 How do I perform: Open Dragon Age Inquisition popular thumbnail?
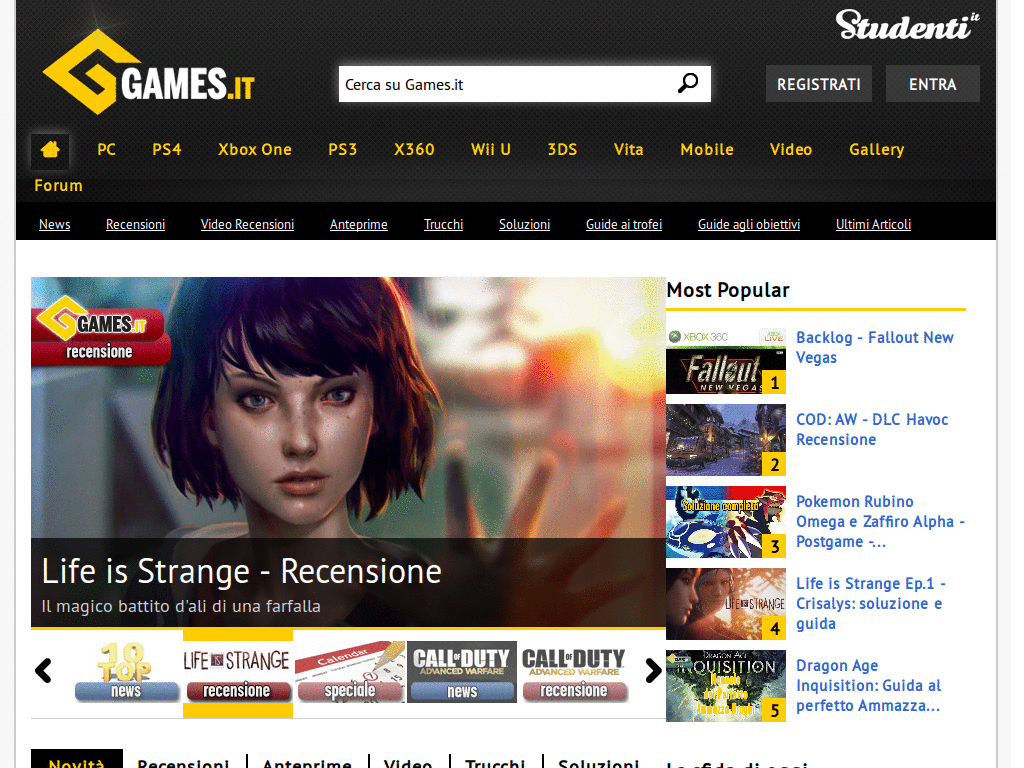(x=726, y=686)
